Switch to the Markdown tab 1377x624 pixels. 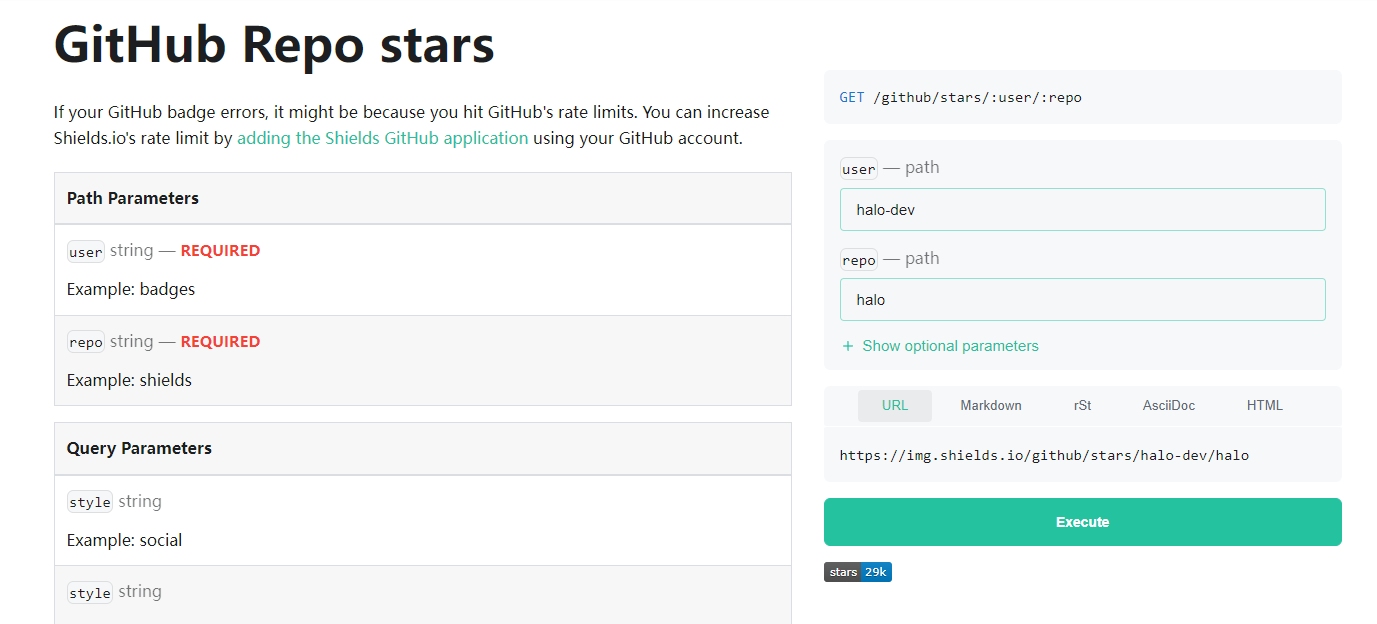990,406
